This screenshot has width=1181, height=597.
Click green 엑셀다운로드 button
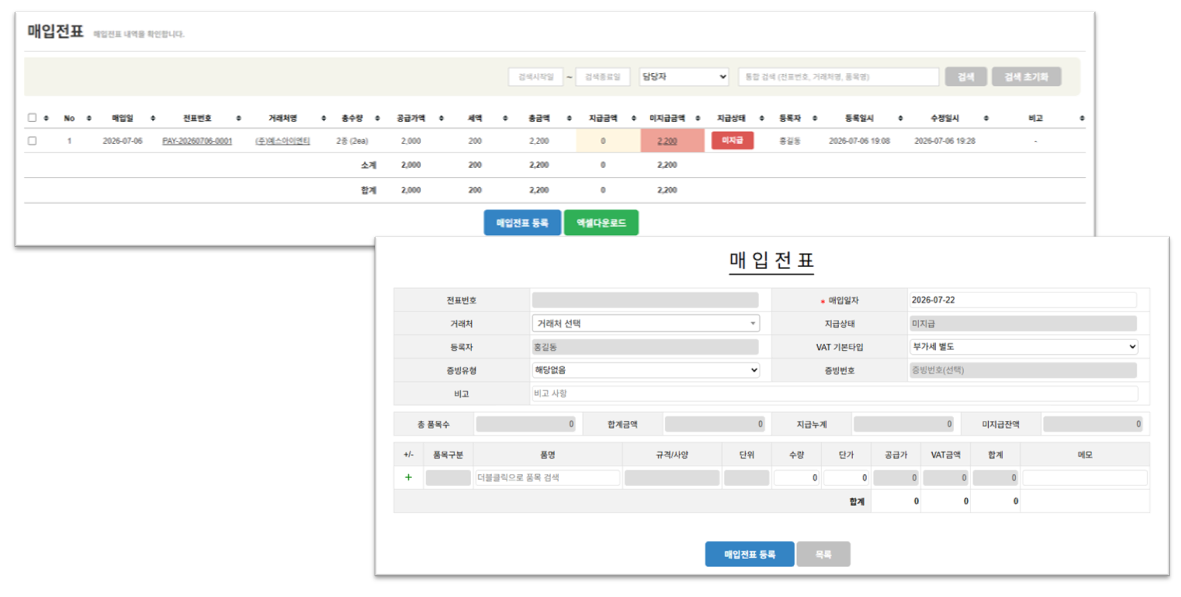[601, 223]
